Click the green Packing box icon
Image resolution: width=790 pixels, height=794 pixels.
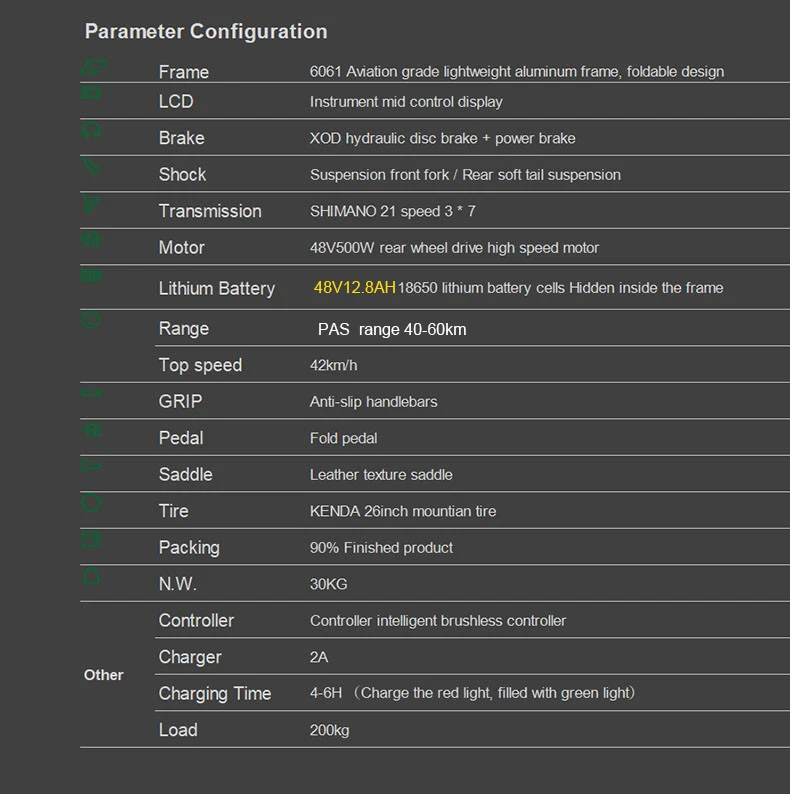click(x=91, y=540)
